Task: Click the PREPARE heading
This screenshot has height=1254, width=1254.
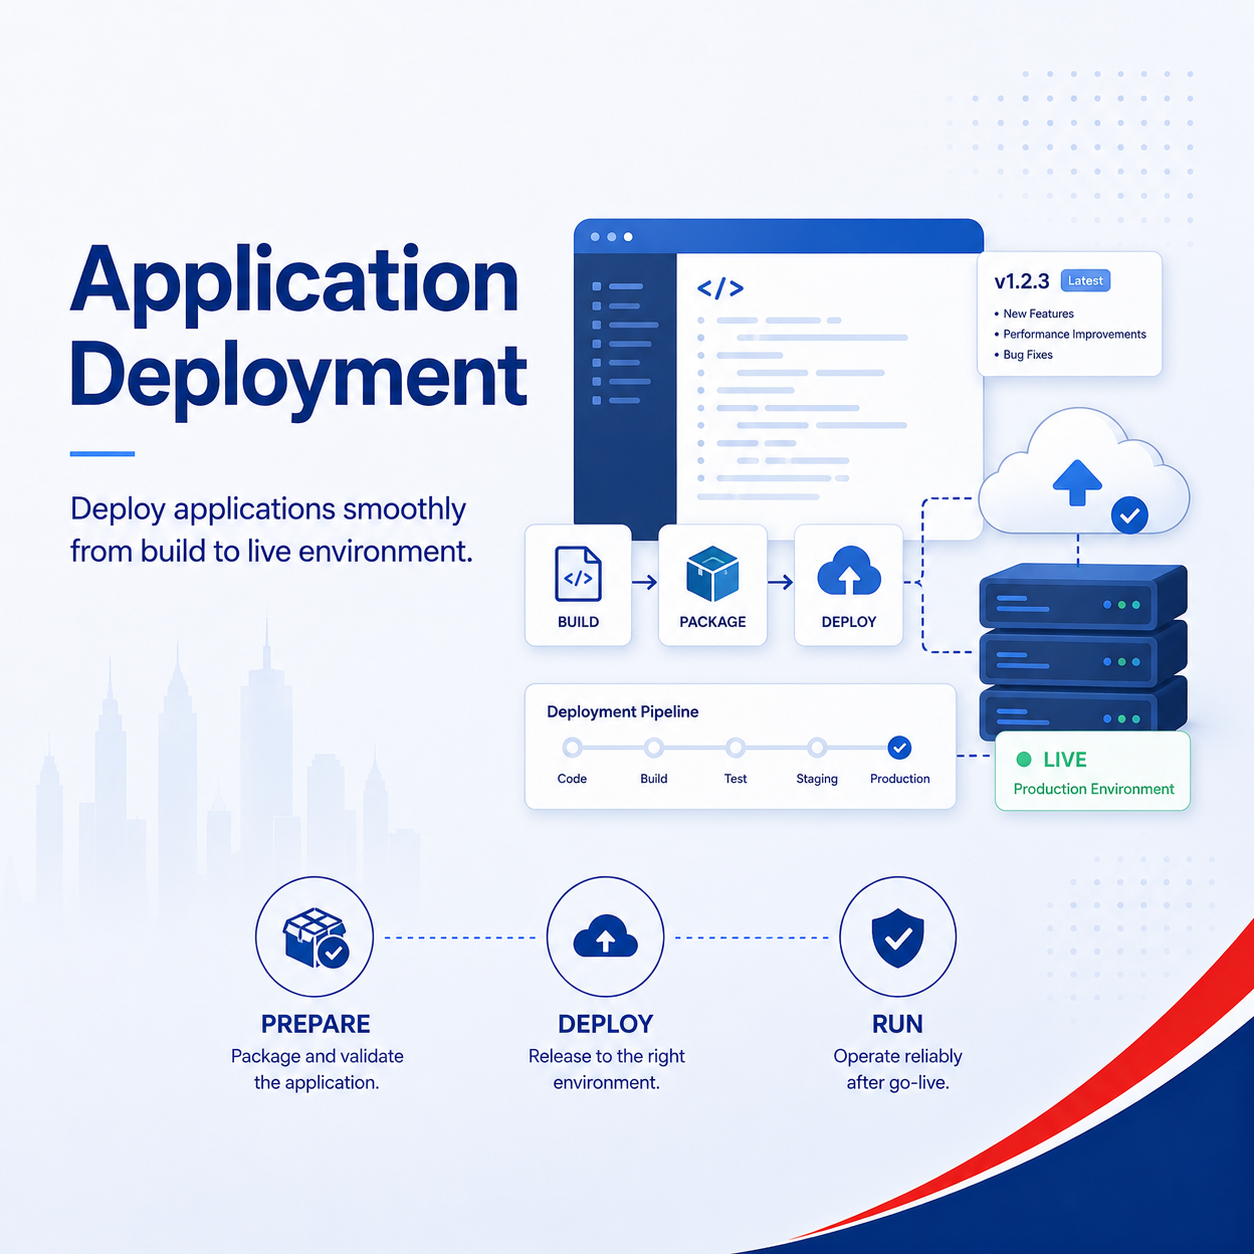Action: tap(316, 1024)
